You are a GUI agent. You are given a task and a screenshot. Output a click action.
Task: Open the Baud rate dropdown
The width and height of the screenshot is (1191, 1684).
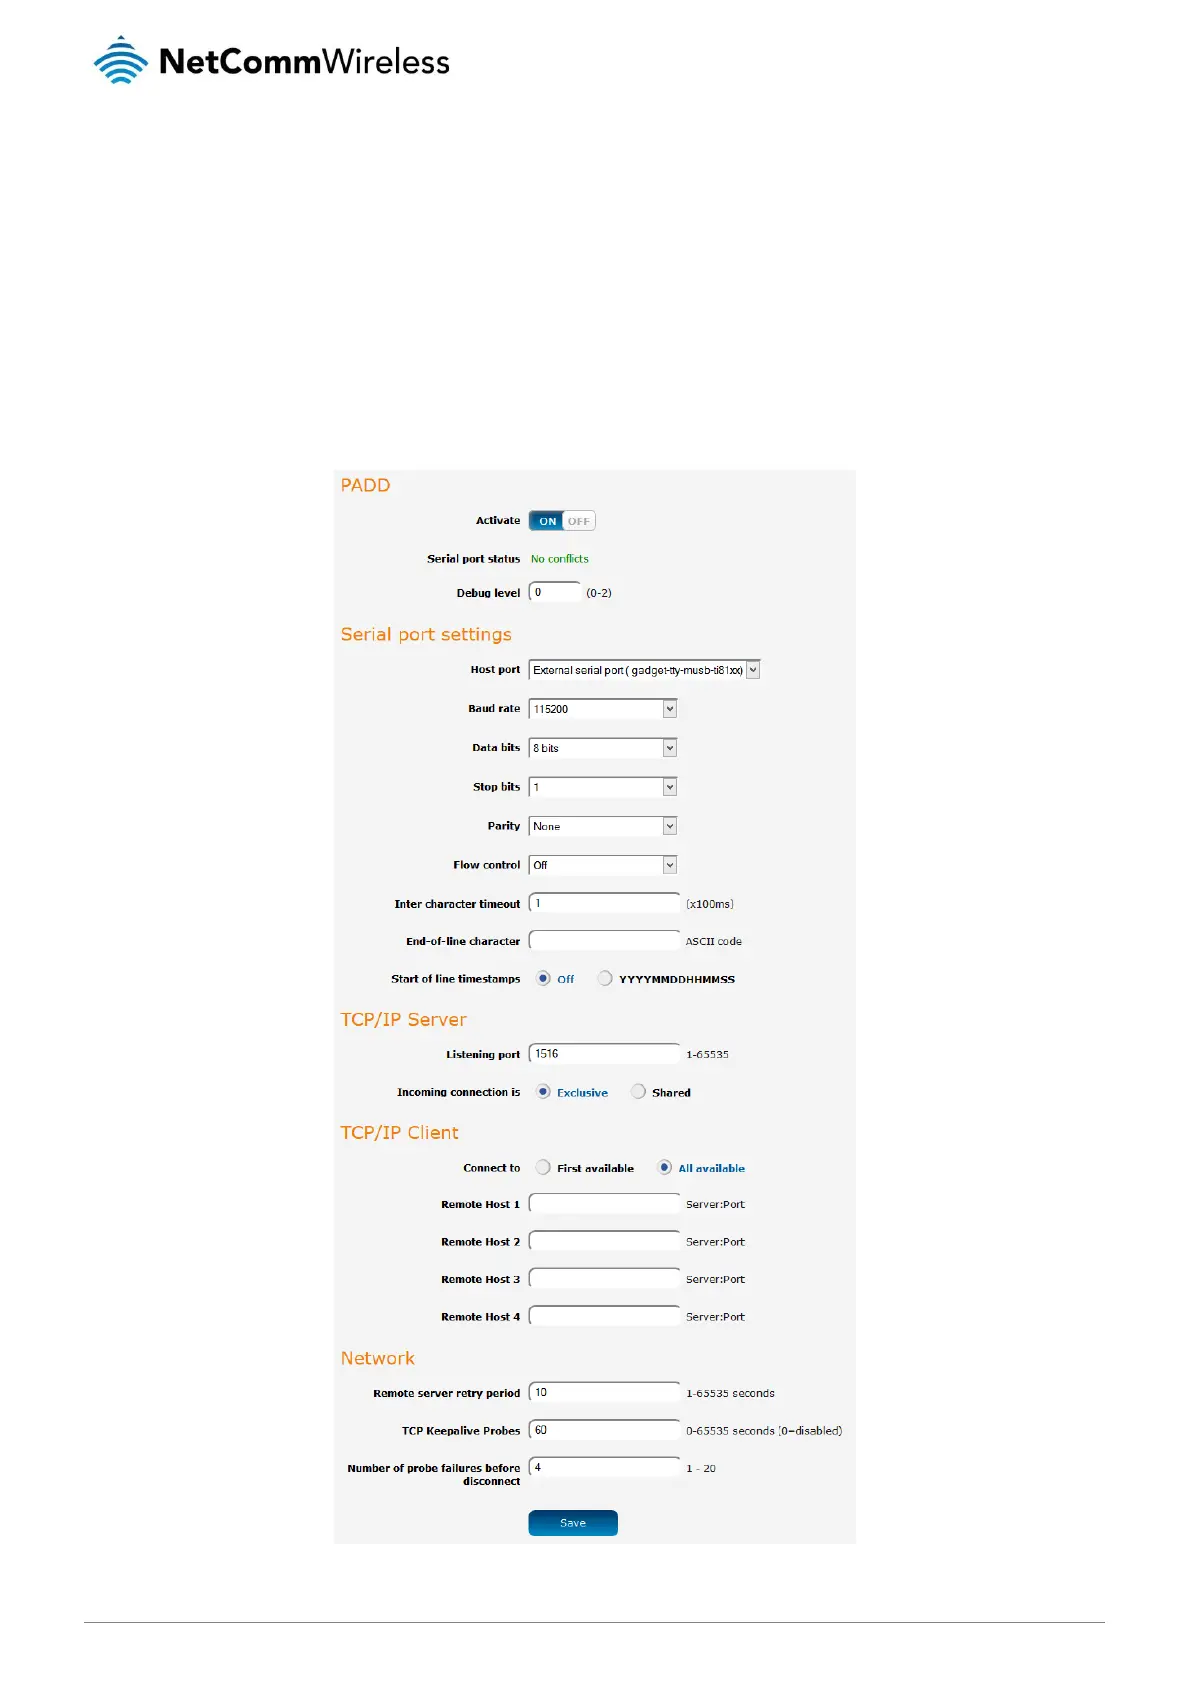click(603, 709)
